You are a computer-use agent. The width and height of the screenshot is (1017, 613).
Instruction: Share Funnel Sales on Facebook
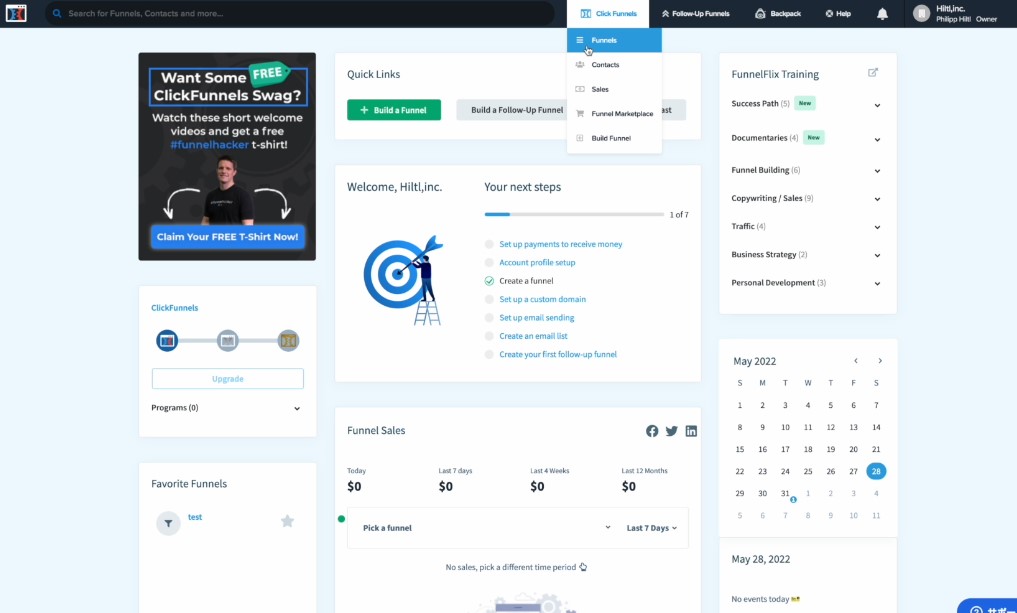(652, 431)
